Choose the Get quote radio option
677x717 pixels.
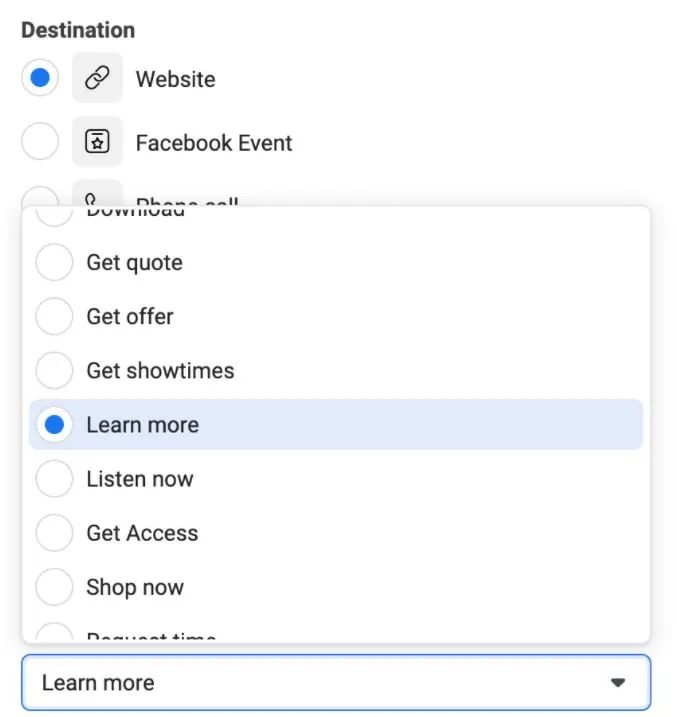[54, 263]
